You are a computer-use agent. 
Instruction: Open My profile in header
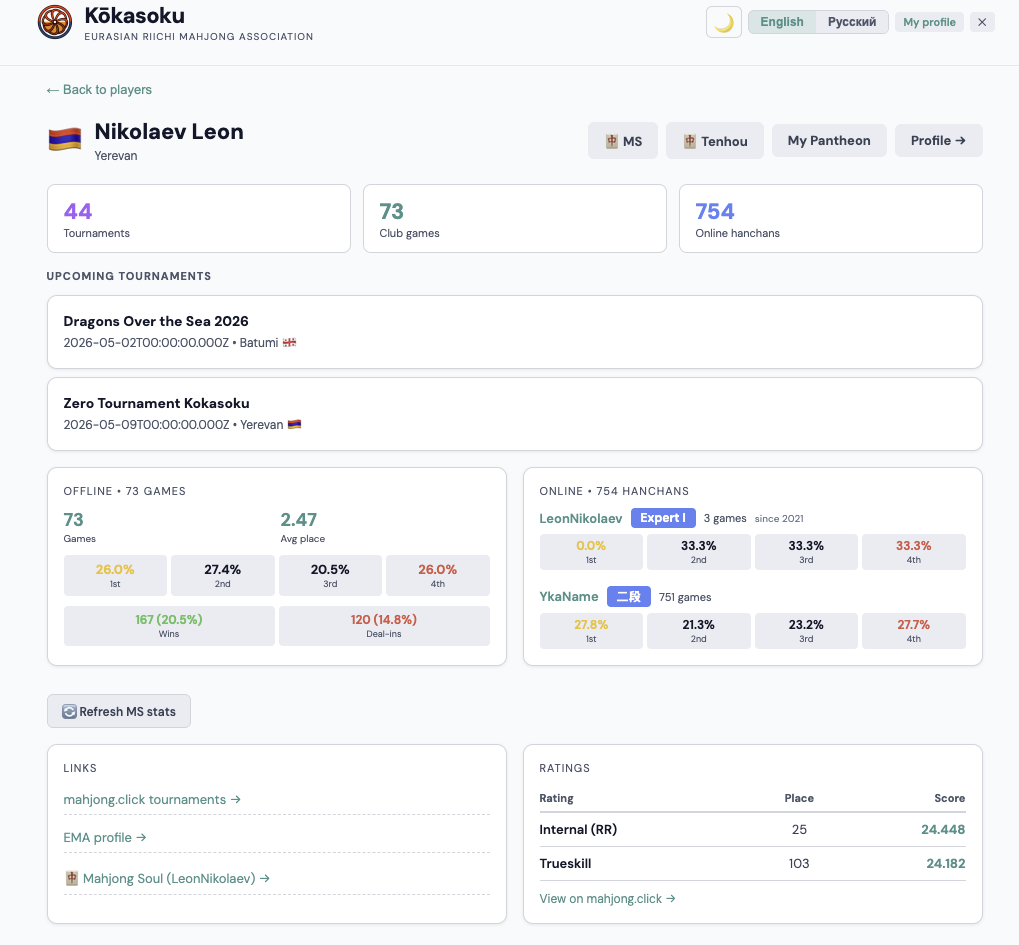(929, 22)
